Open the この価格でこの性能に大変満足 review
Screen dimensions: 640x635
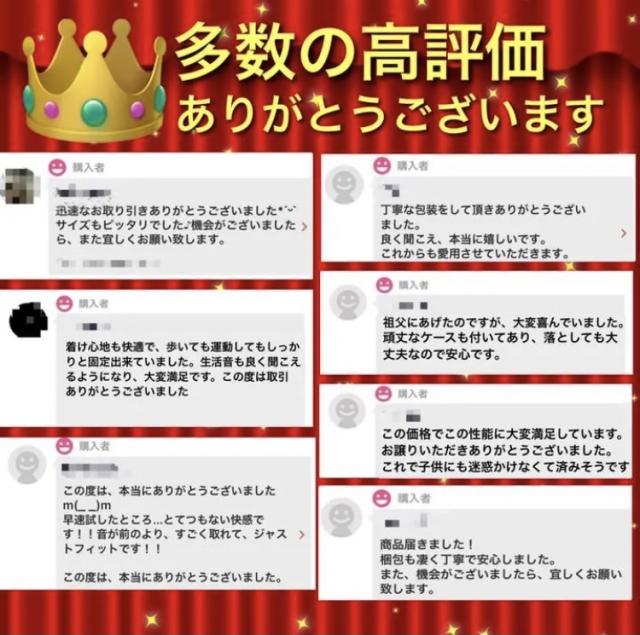pos(505,450)
